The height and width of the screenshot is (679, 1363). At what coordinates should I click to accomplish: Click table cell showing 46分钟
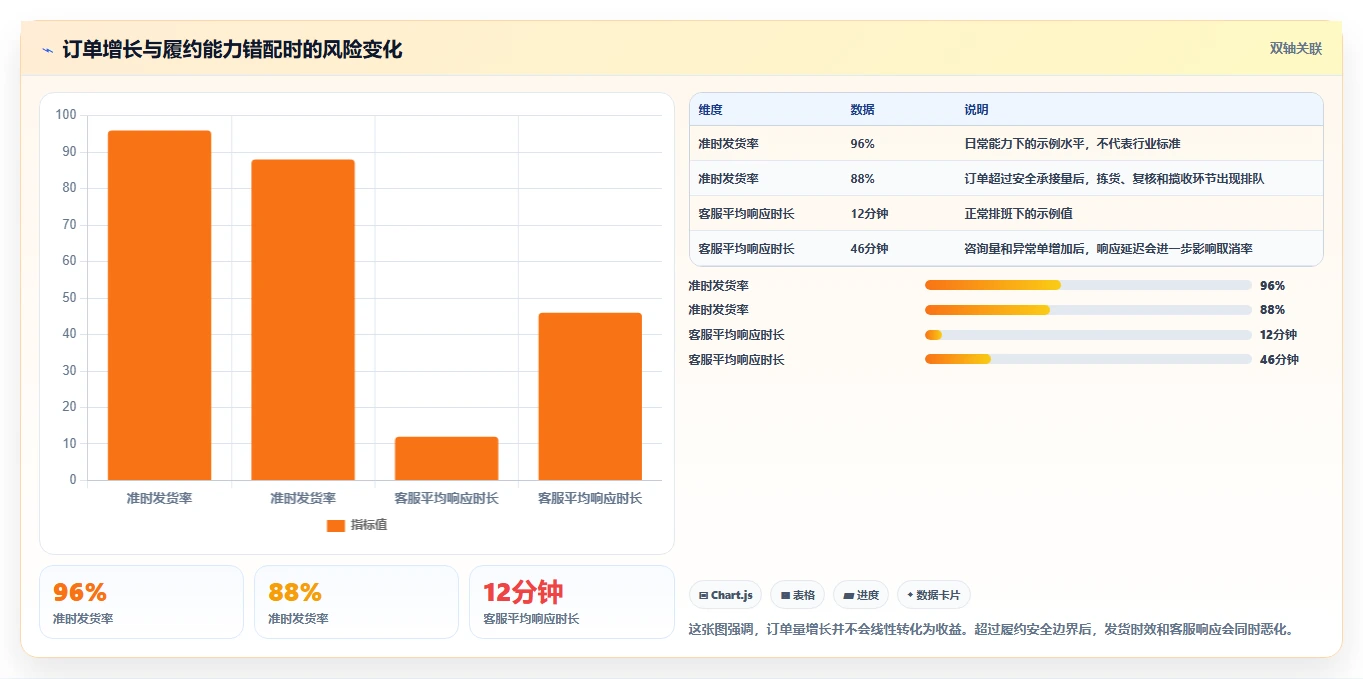[869, 249]
